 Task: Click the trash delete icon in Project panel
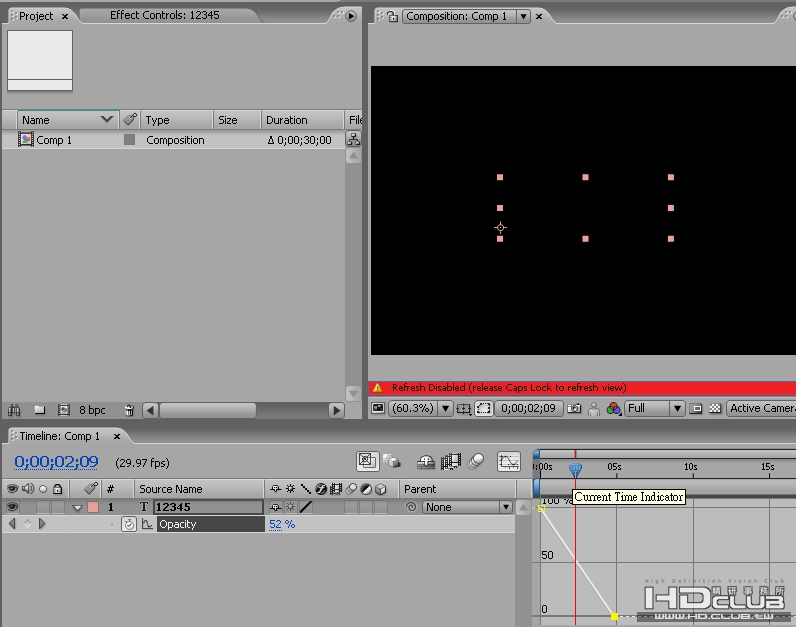tap(129, 410)
